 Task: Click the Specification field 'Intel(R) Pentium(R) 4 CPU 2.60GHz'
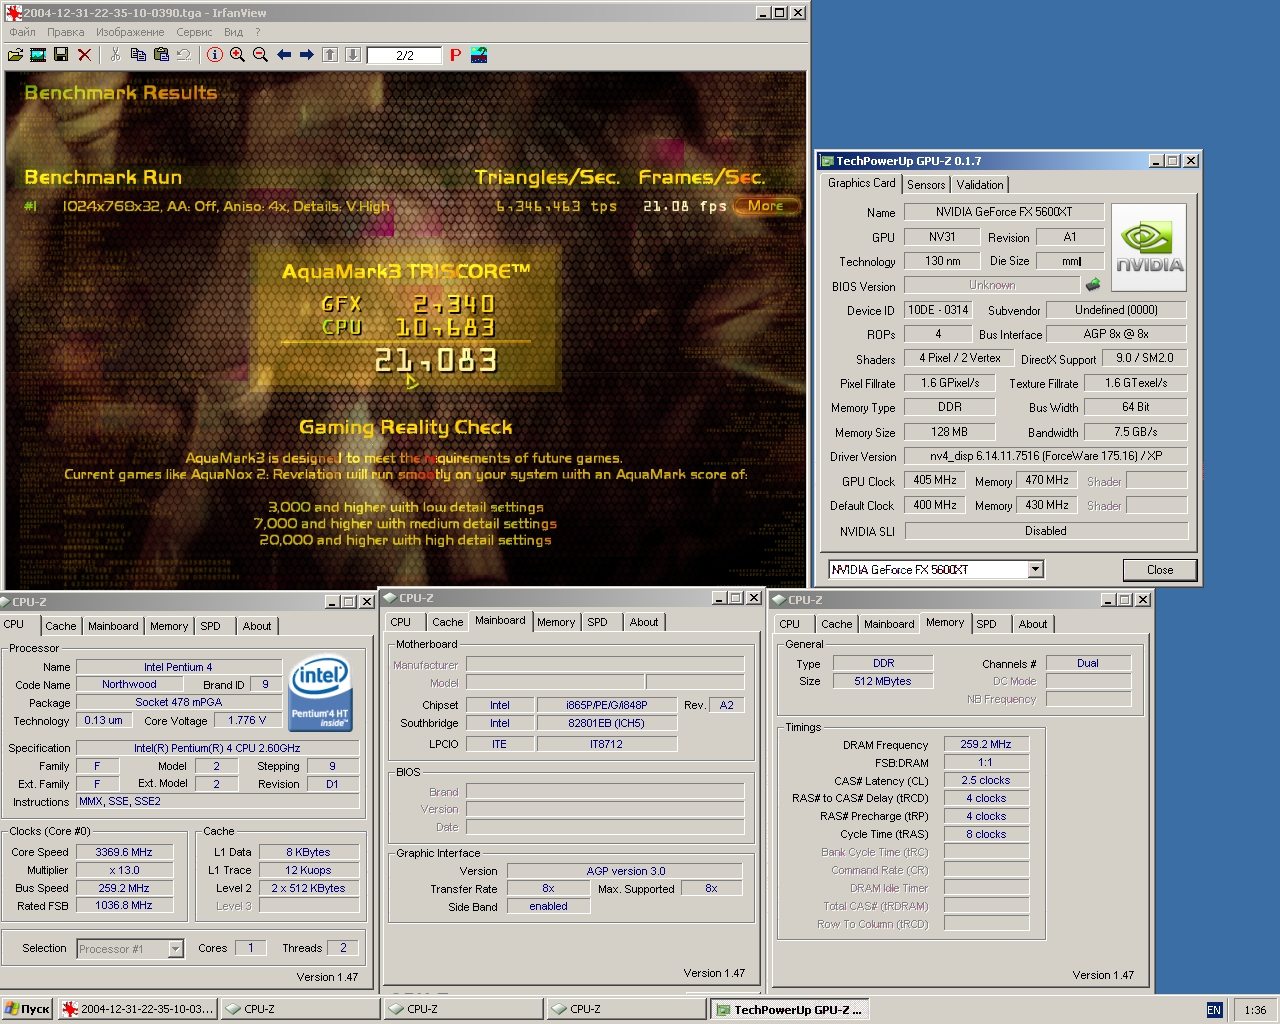217,748
